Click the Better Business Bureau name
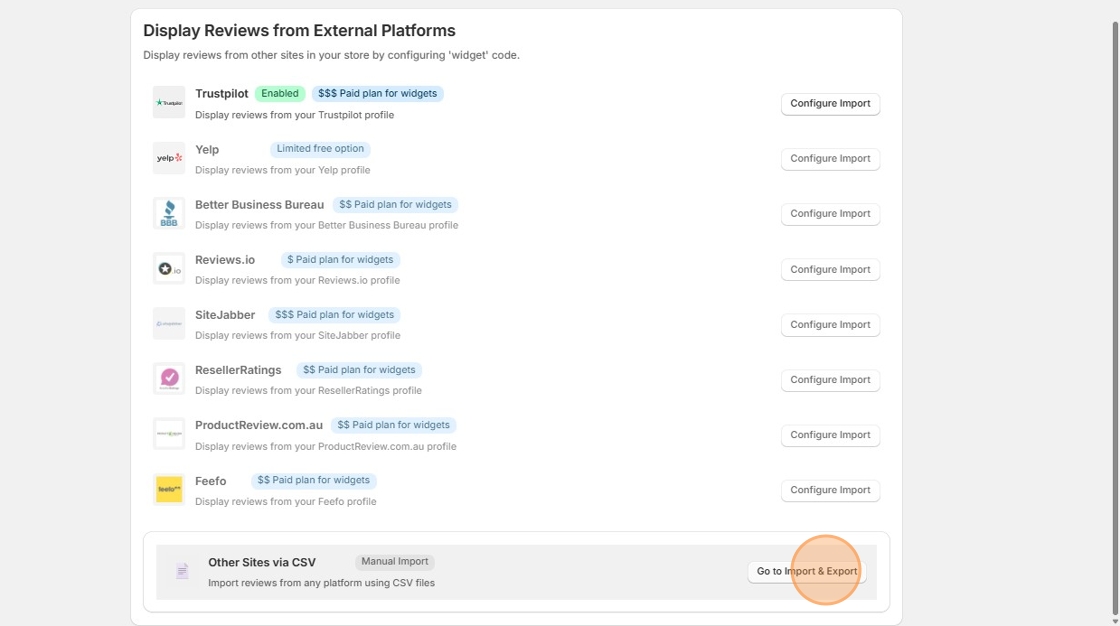Image resolution: width=1120 pixels, height=626 pixels. (259, 204)
